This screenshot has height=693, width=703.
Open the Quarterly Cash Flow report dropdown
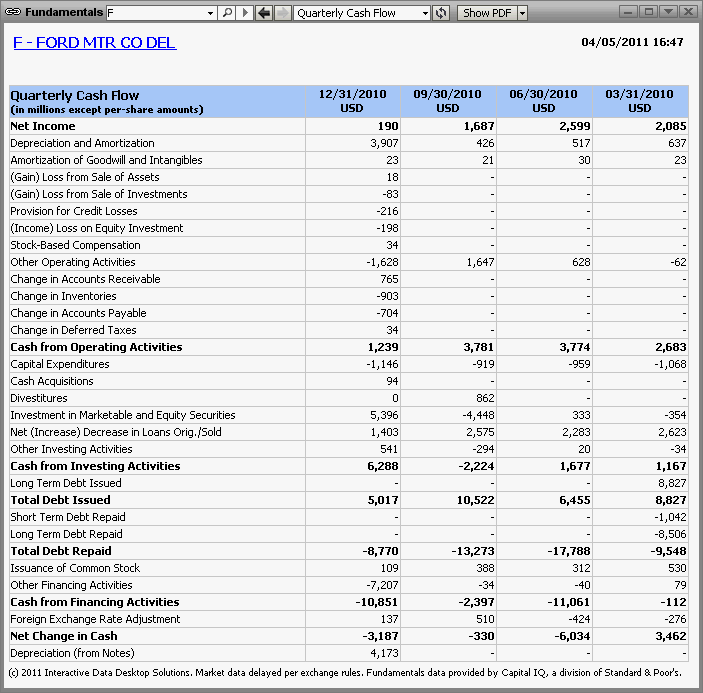(425, 13)
